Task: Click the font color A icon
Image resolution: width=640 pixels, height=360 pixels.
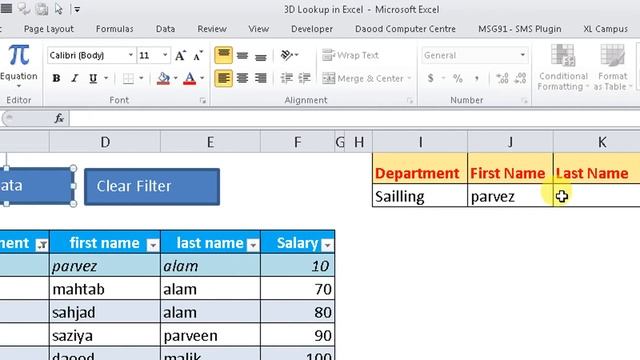Action: coord(189,78)
